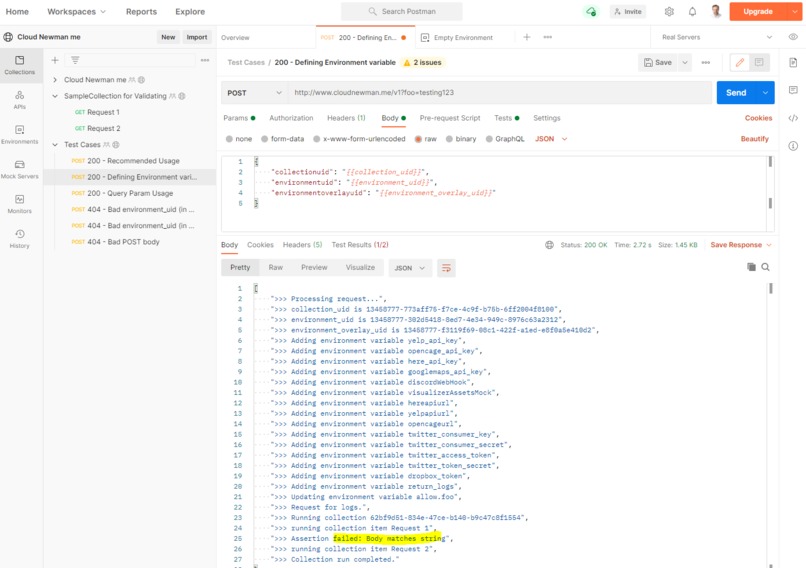Screen dimensions: 806x568
Task: Switch to the Params request tab
Action: coord(239,118)
